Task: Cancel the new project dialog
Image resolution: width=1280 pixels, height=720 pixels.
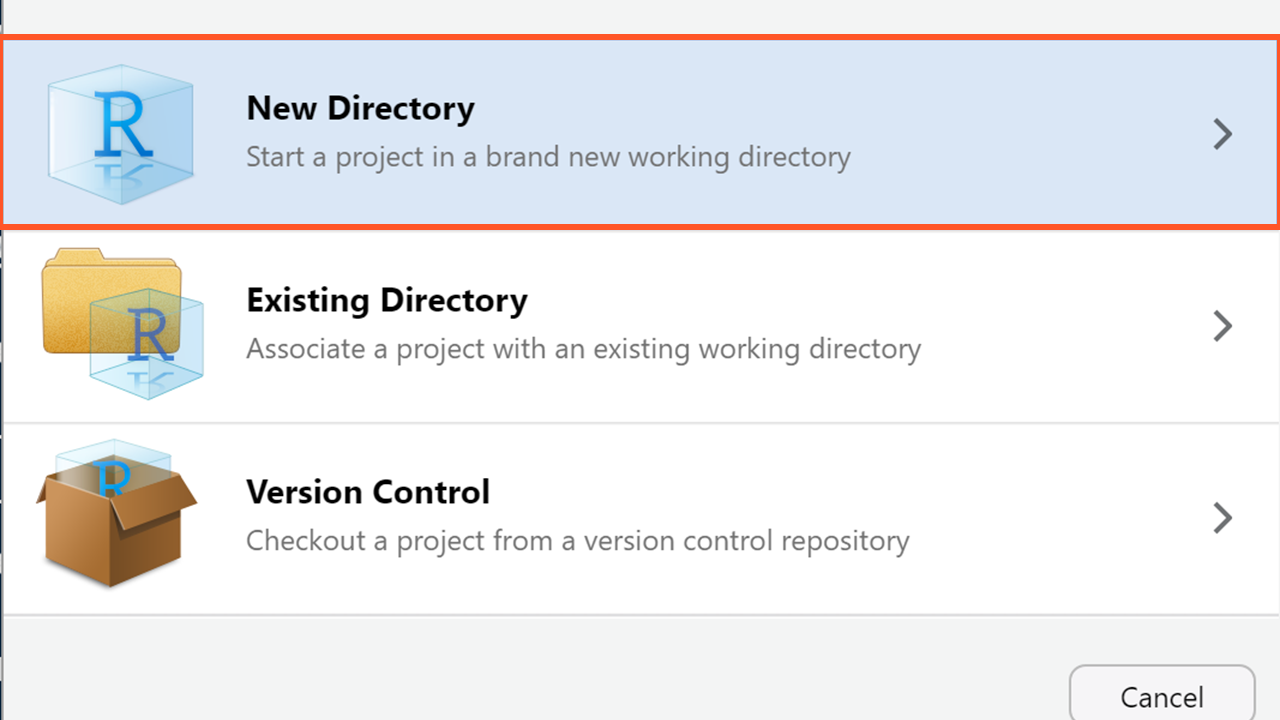Action: pos(1162,696)
